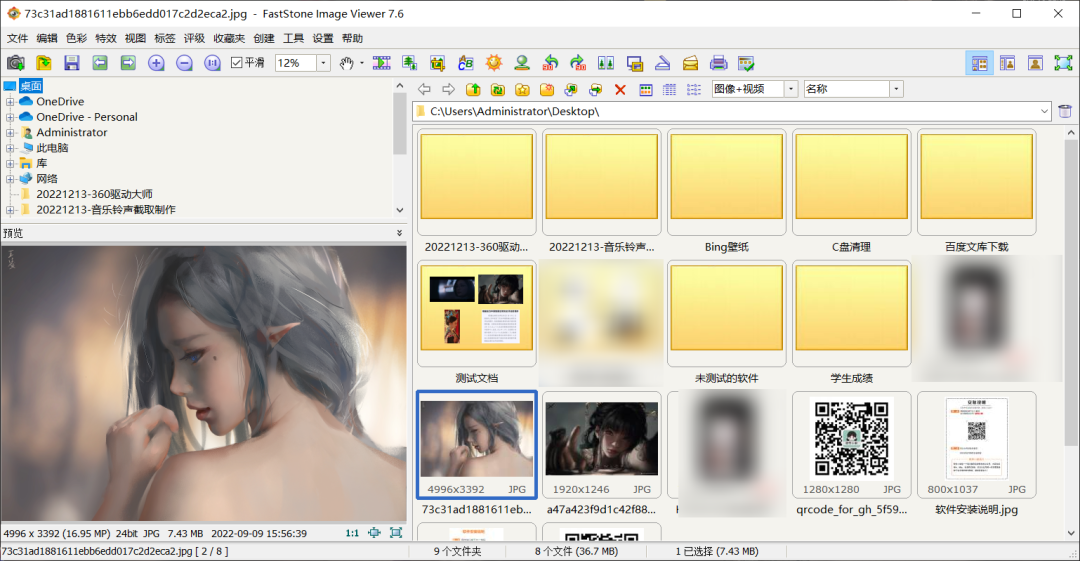Viewport: 1080px width, 561px height.
Task: Go to previous image with green left arrow
Action: [x=100, y=63]
